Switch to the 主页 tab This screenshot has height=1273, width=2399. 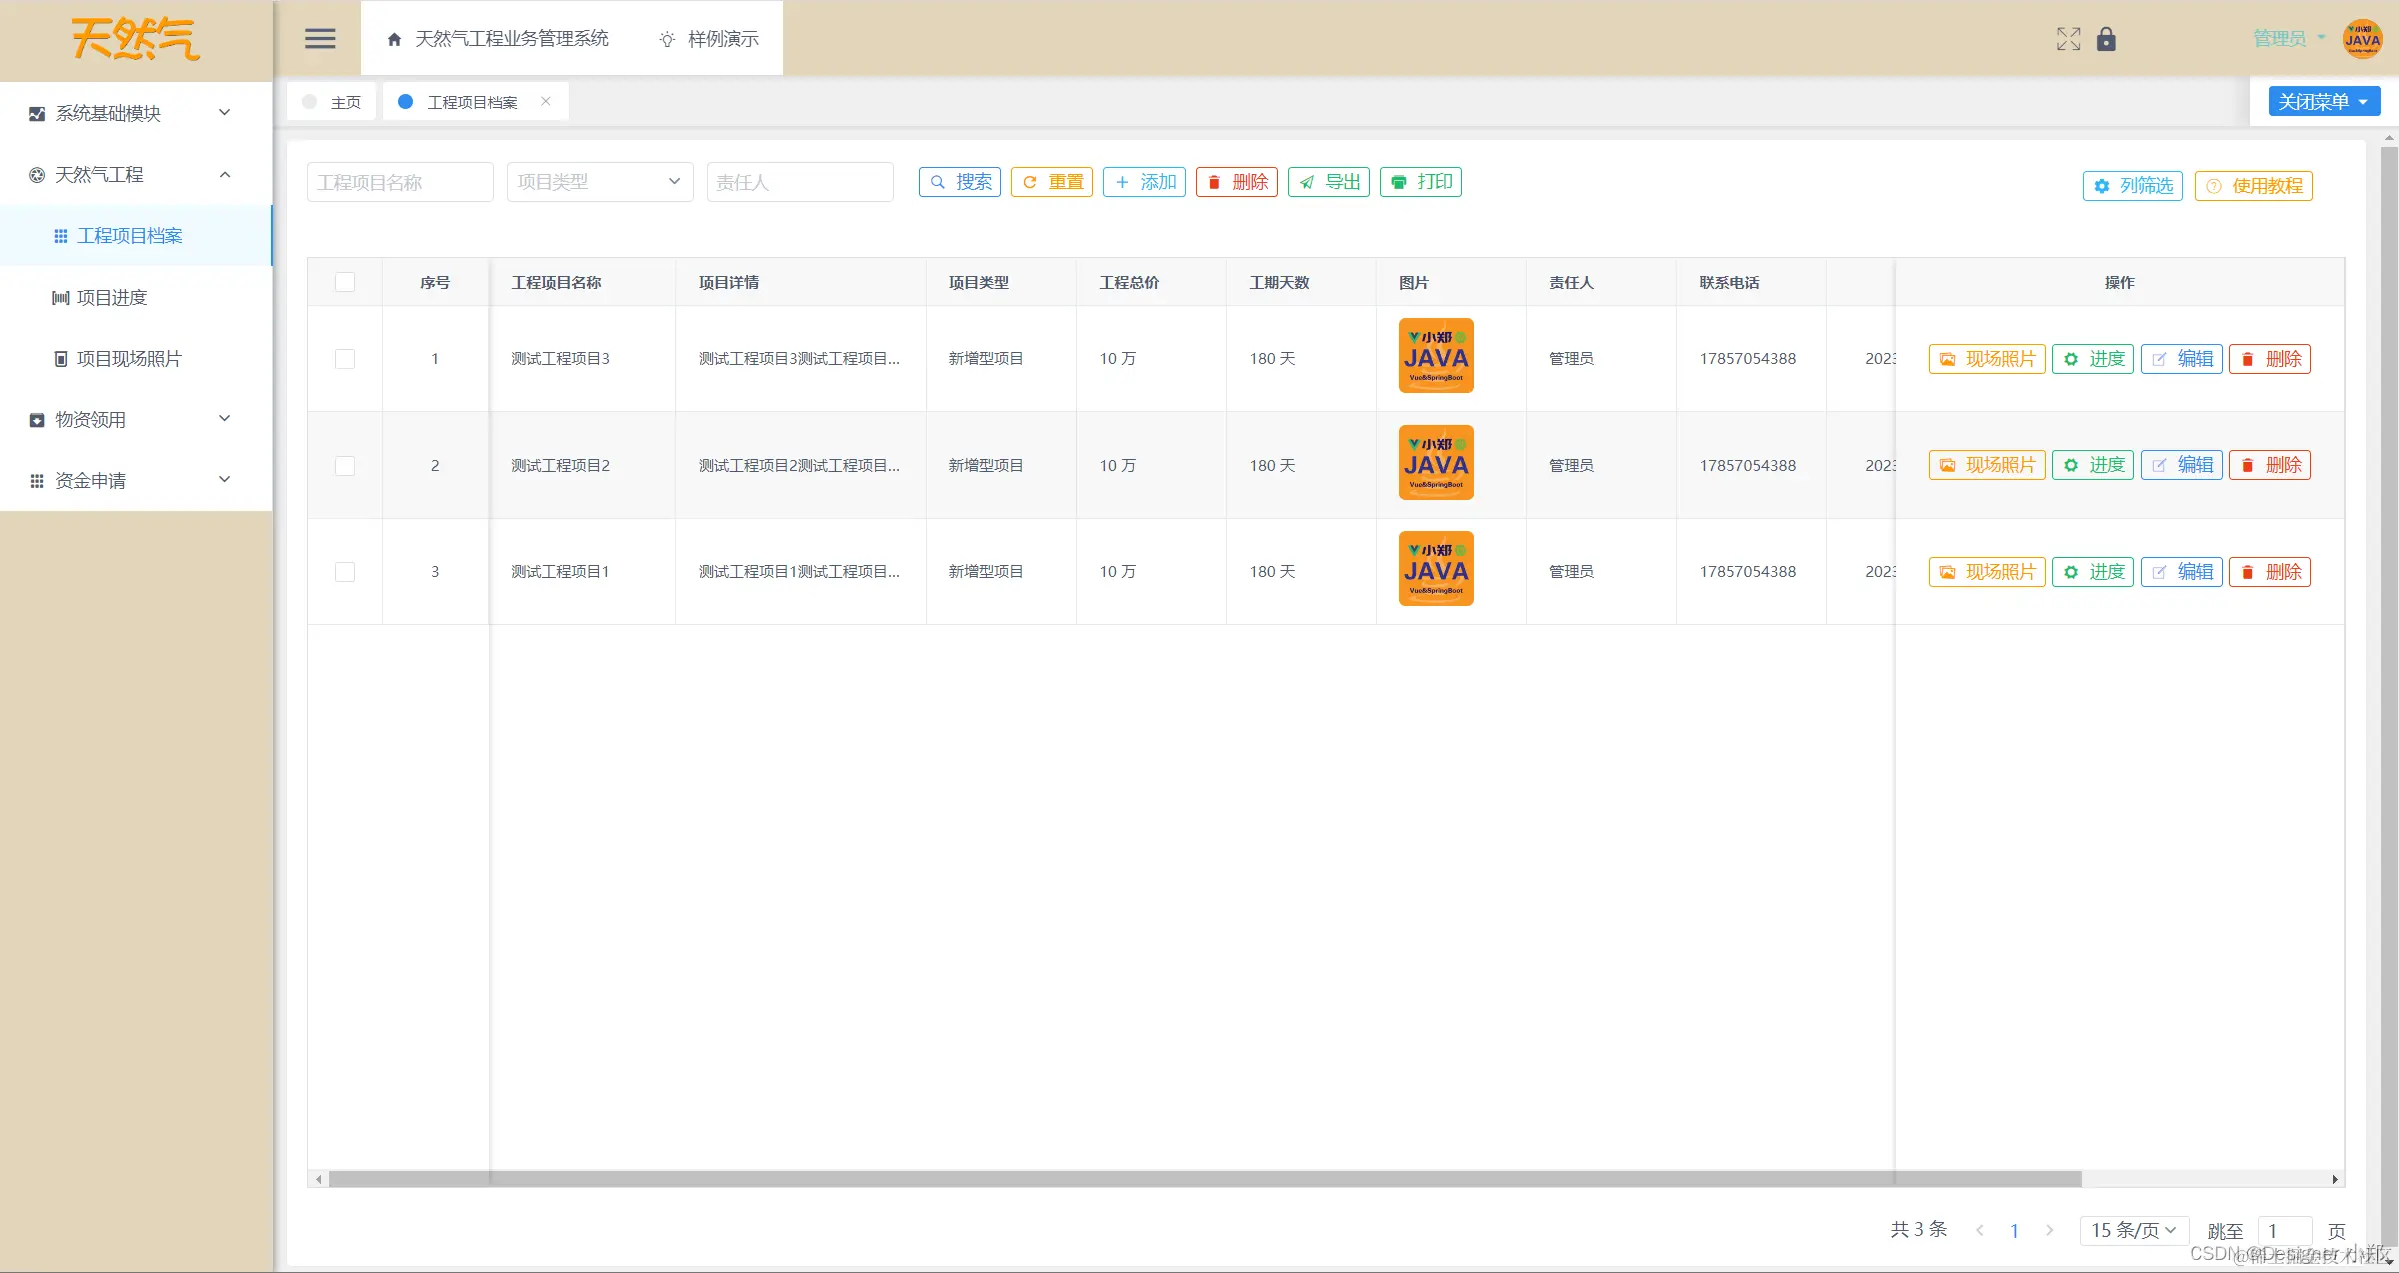click(x=344, y=102)
